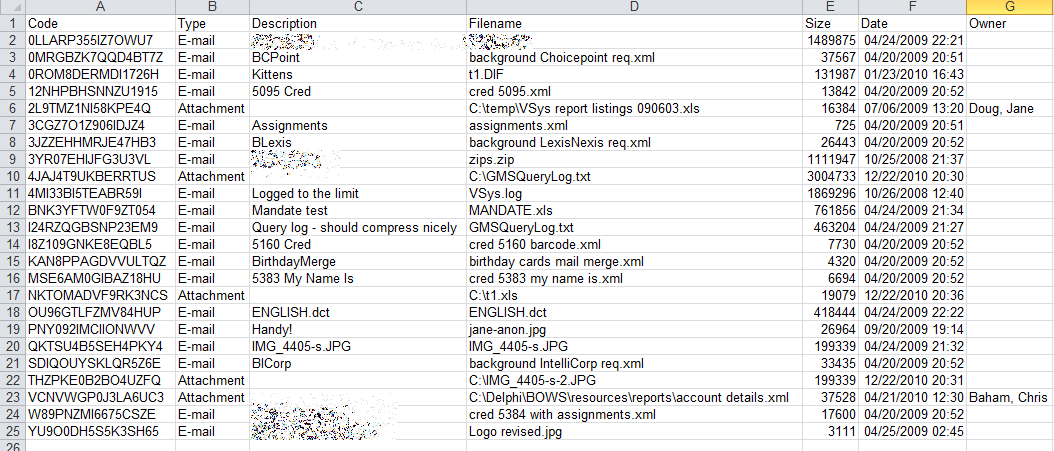Select column D header

(633, 7)
